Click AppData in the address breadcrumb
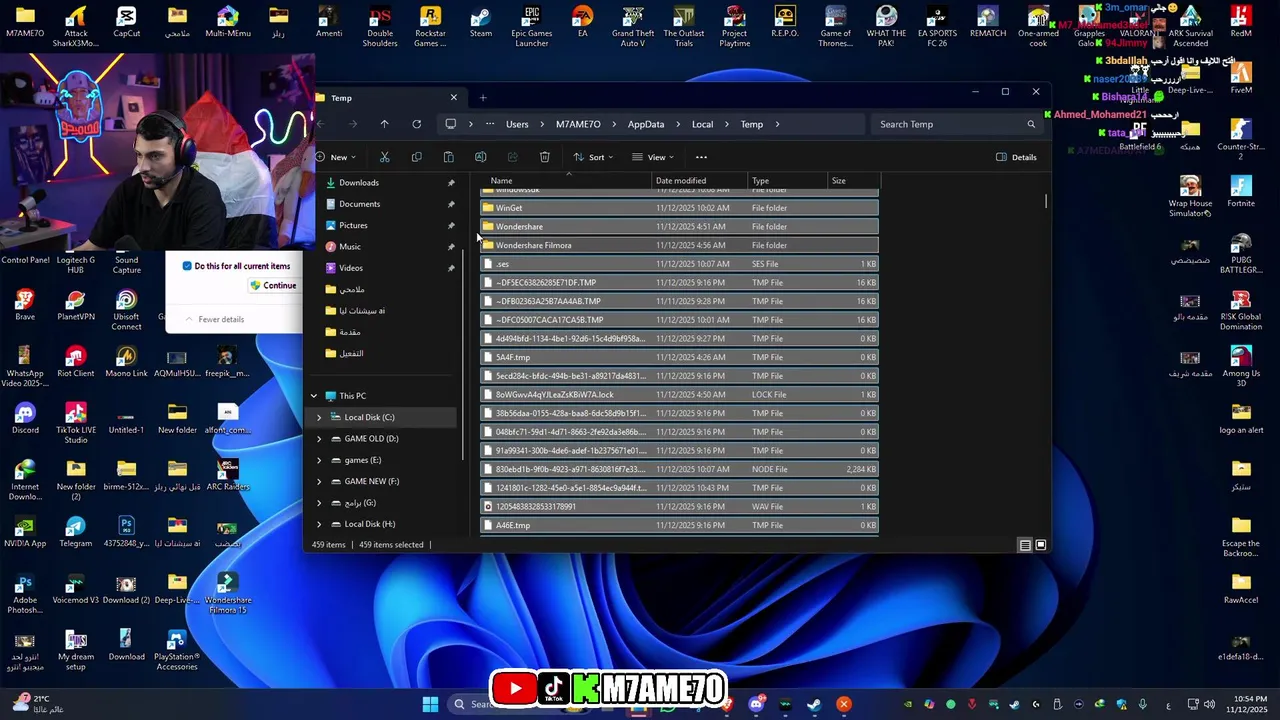 [646, 124]
